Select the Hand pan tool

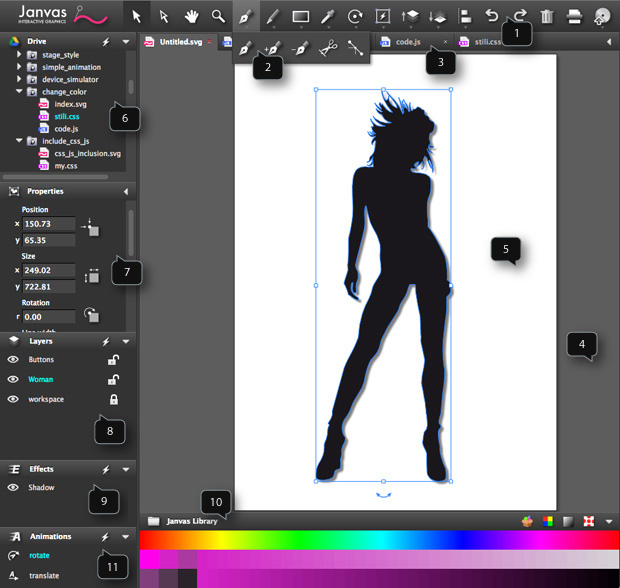click(x=190, y=16)
